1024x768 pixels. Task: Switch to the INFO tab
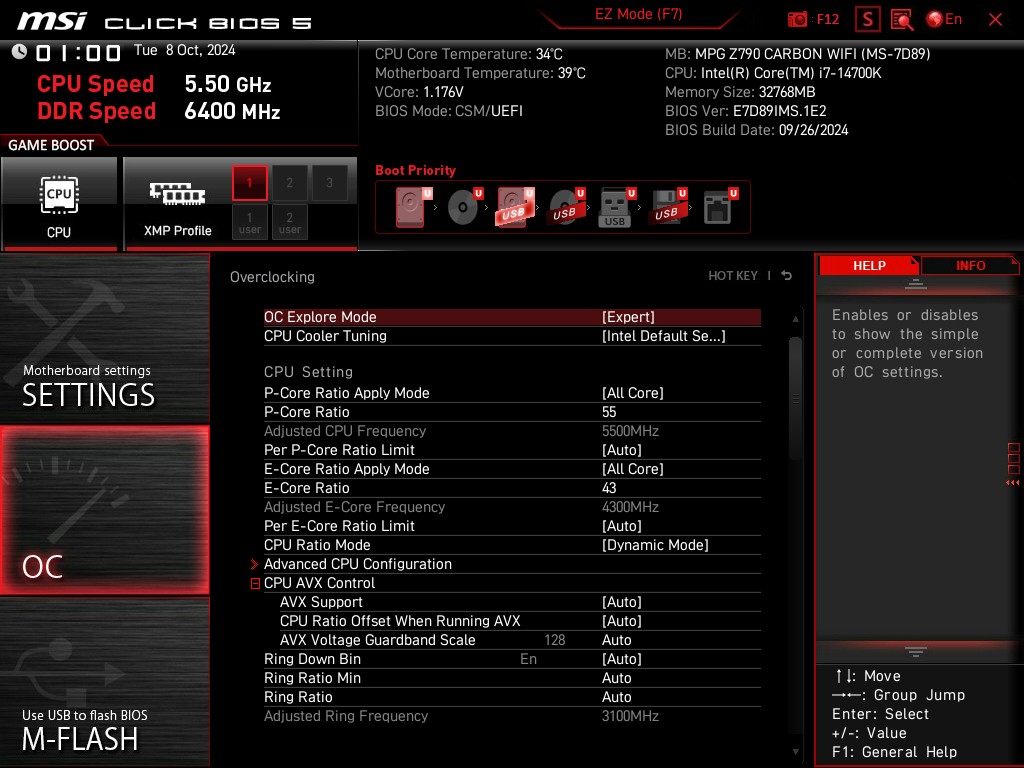(x=969, y=265)
